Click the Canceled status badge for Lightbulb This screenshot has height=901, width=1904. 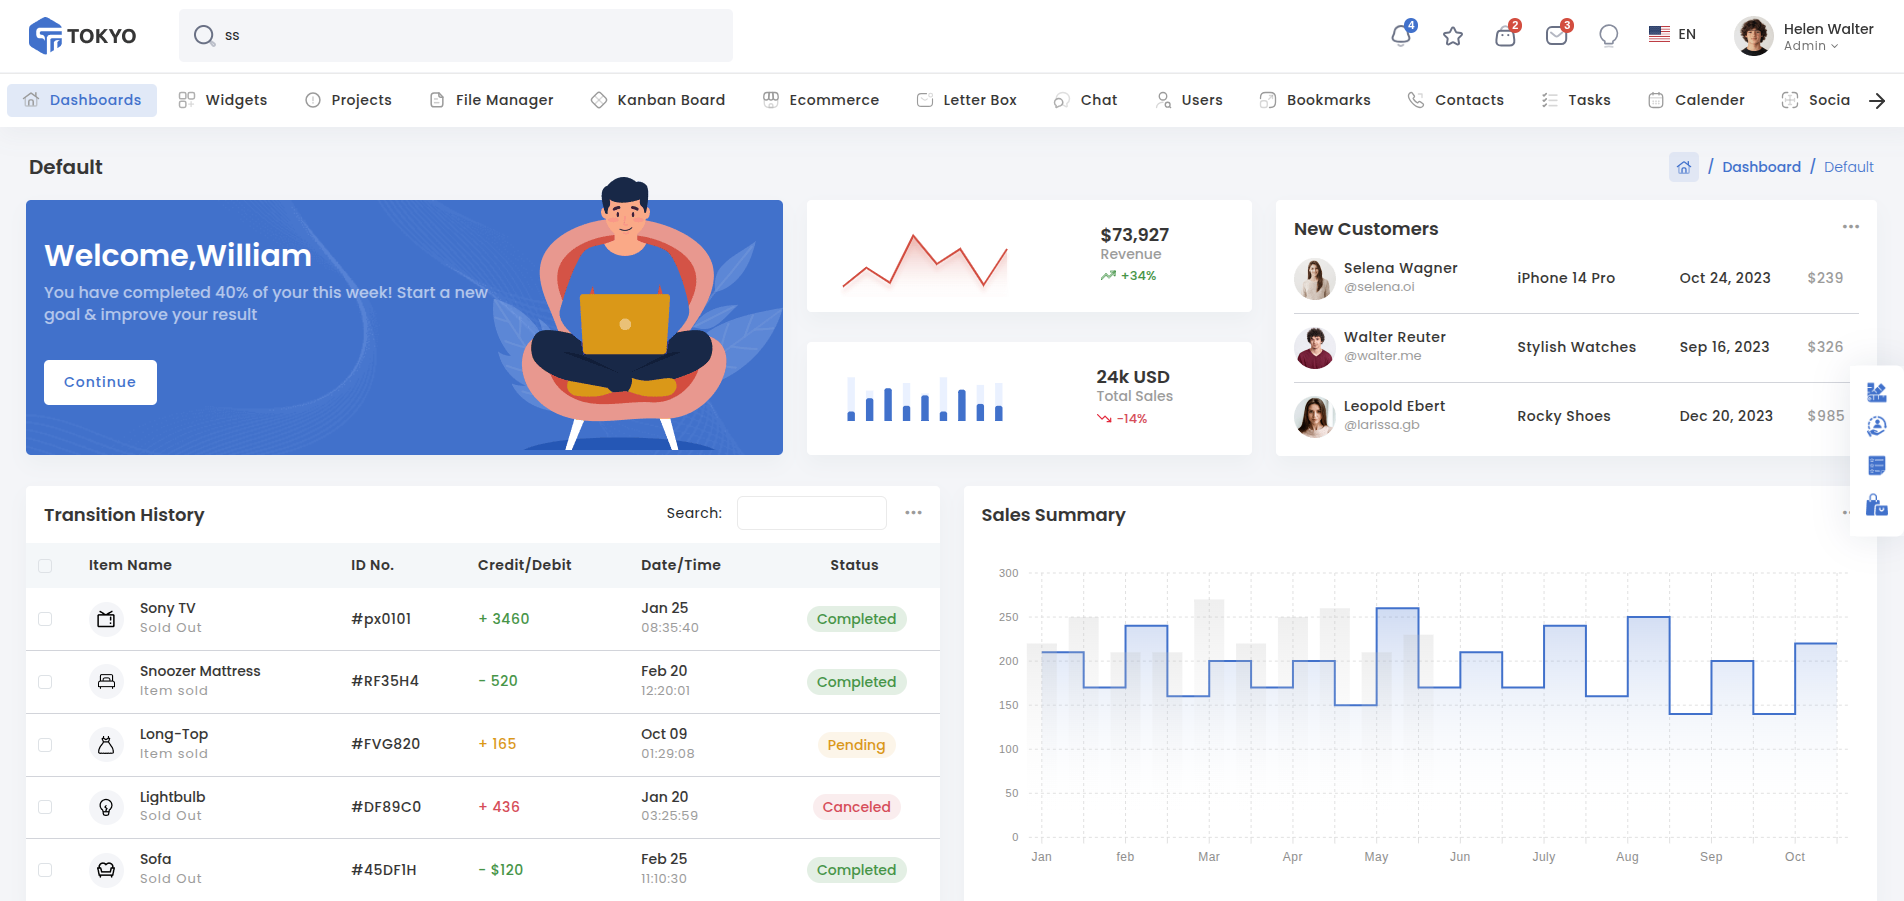click(856, 807)
